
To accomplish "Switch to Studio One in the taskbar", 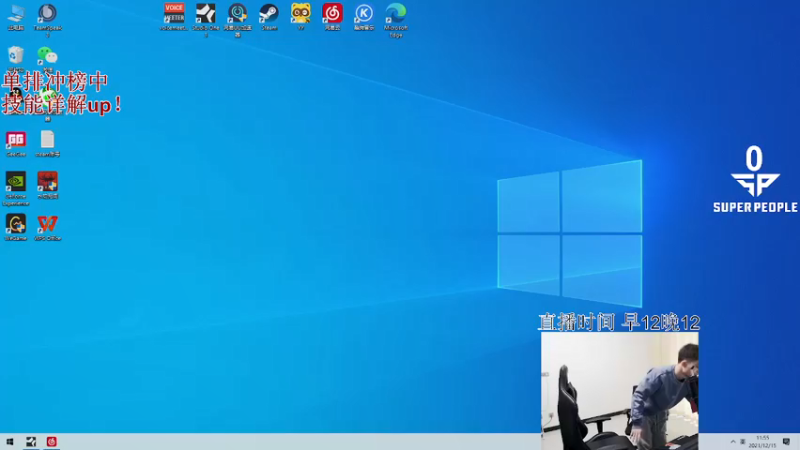I will 31,441.
